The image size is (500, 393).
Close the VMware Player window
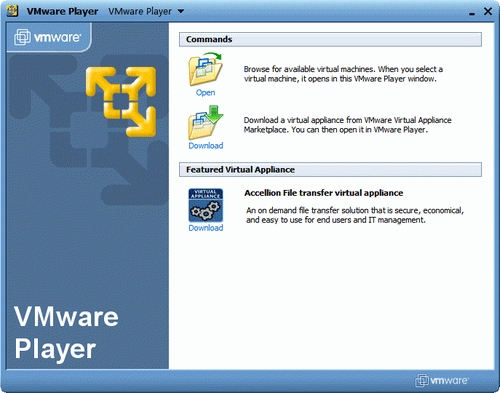coord(488,12)
